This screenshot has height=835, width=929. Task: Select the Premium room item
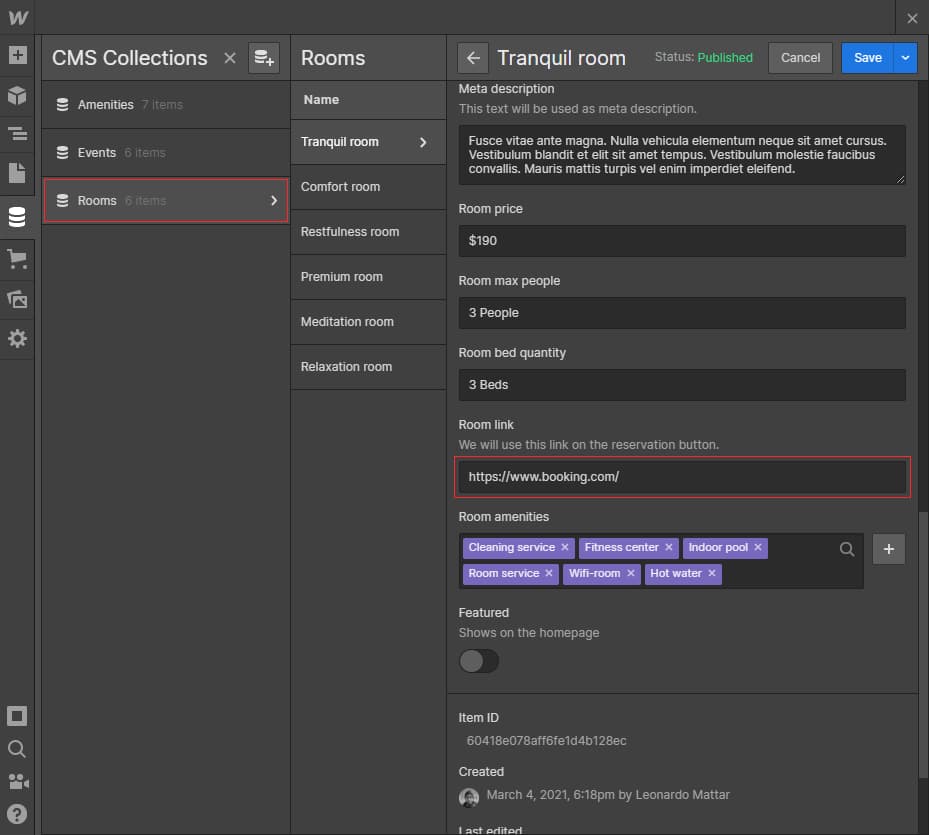click(x=342, y=277)
